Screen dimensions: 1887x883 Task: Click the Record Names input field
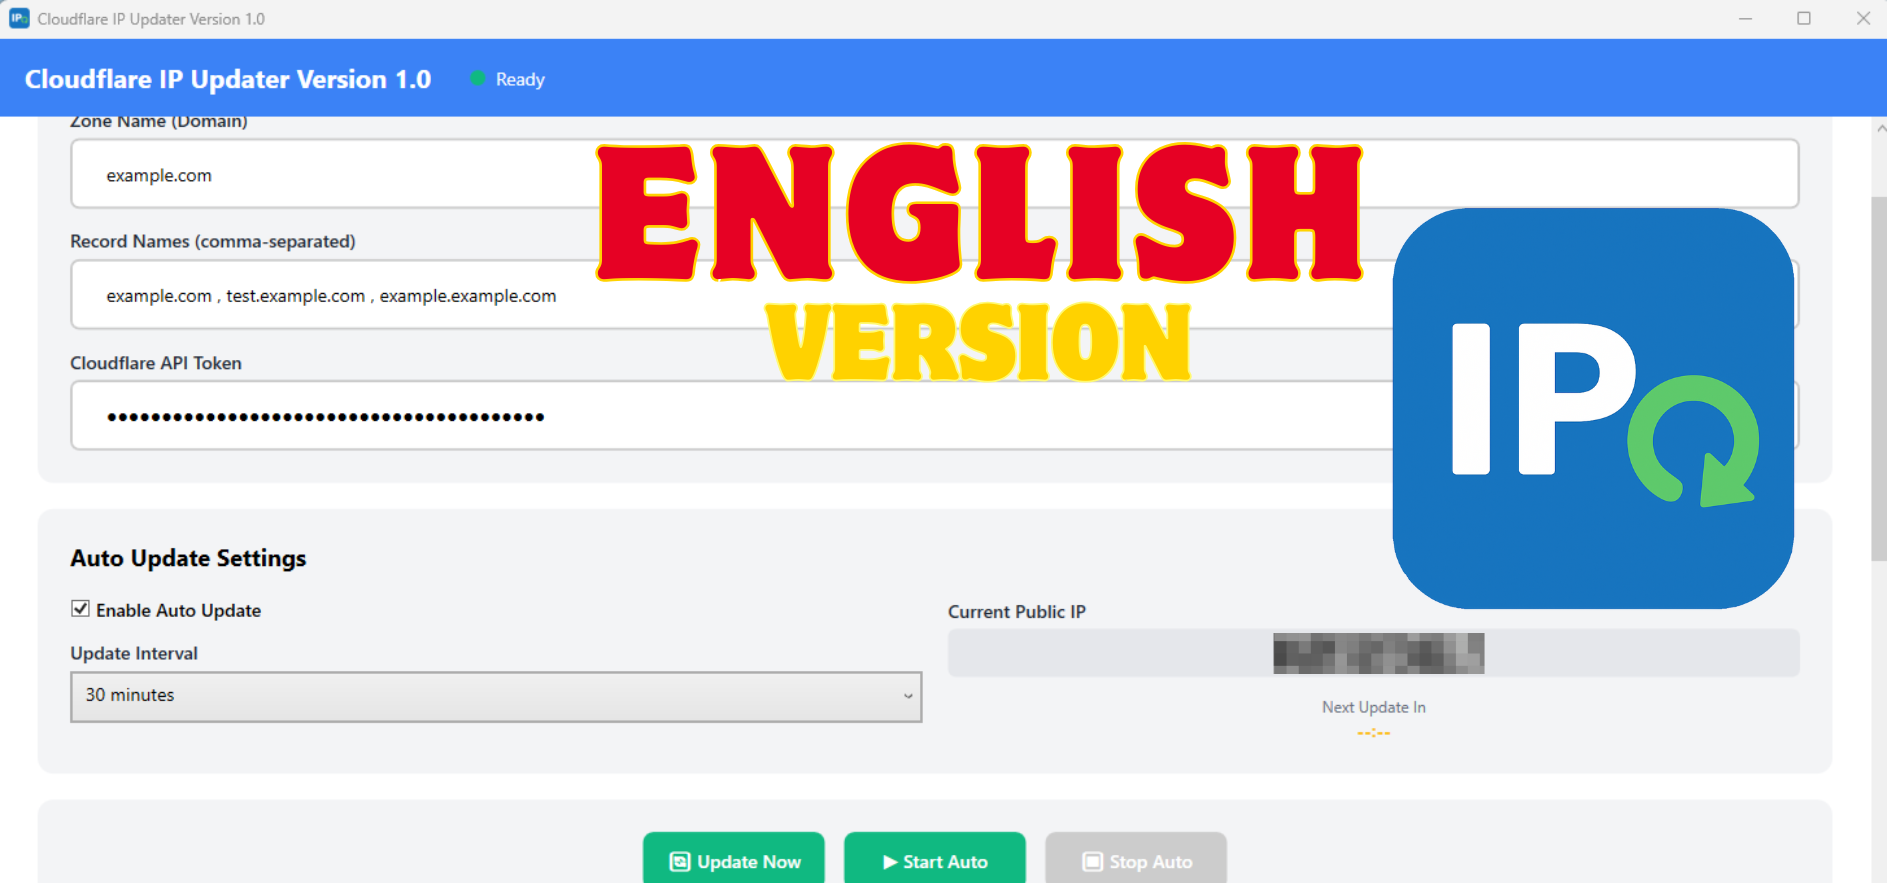[934, 295]
